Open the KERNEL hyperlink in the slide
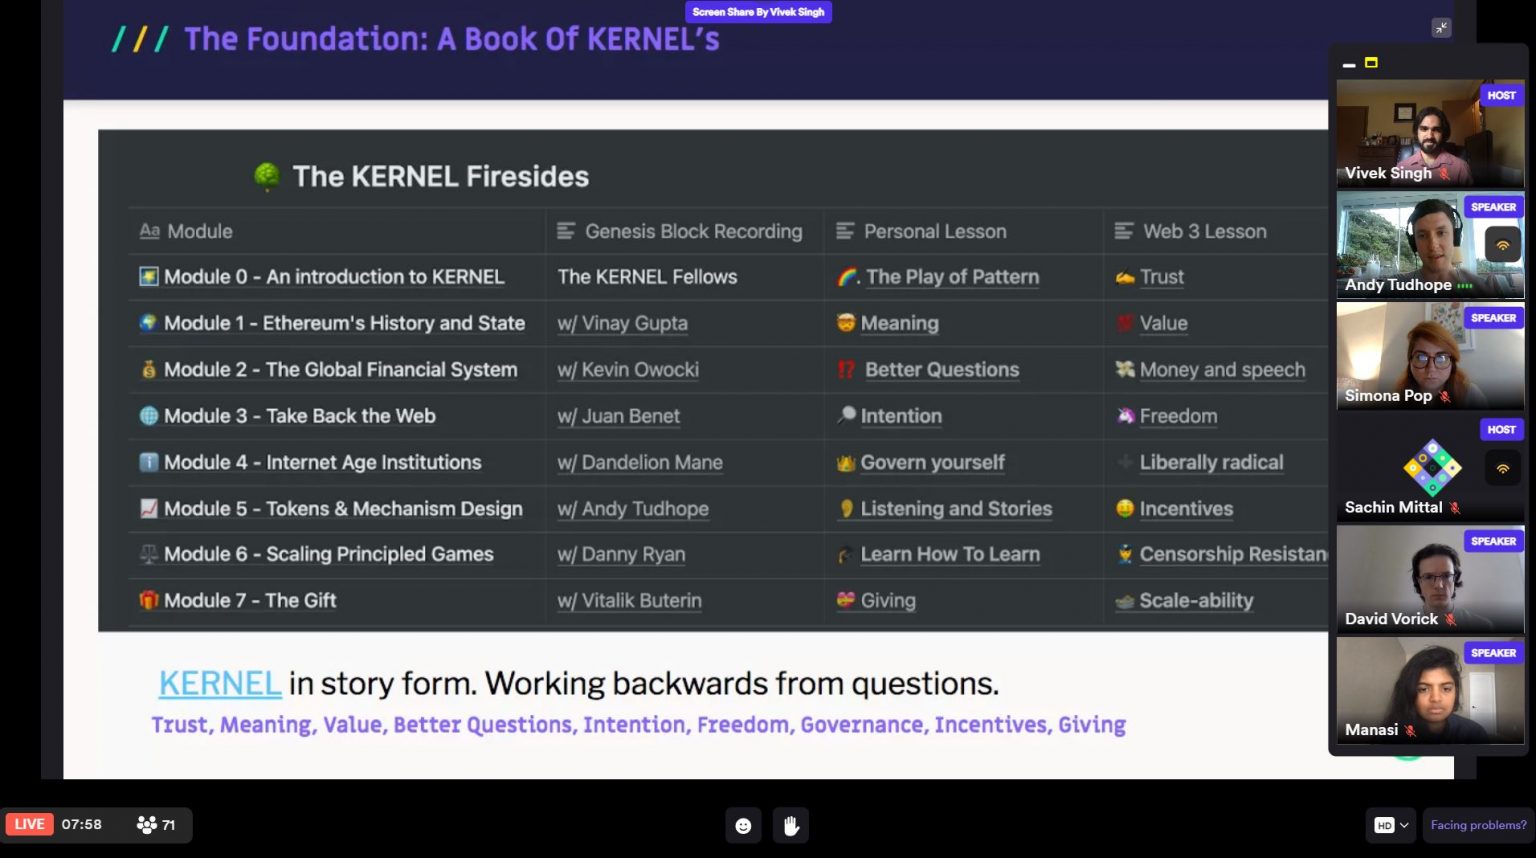This screenshot has width=1536, height=858. coord(219,682)
